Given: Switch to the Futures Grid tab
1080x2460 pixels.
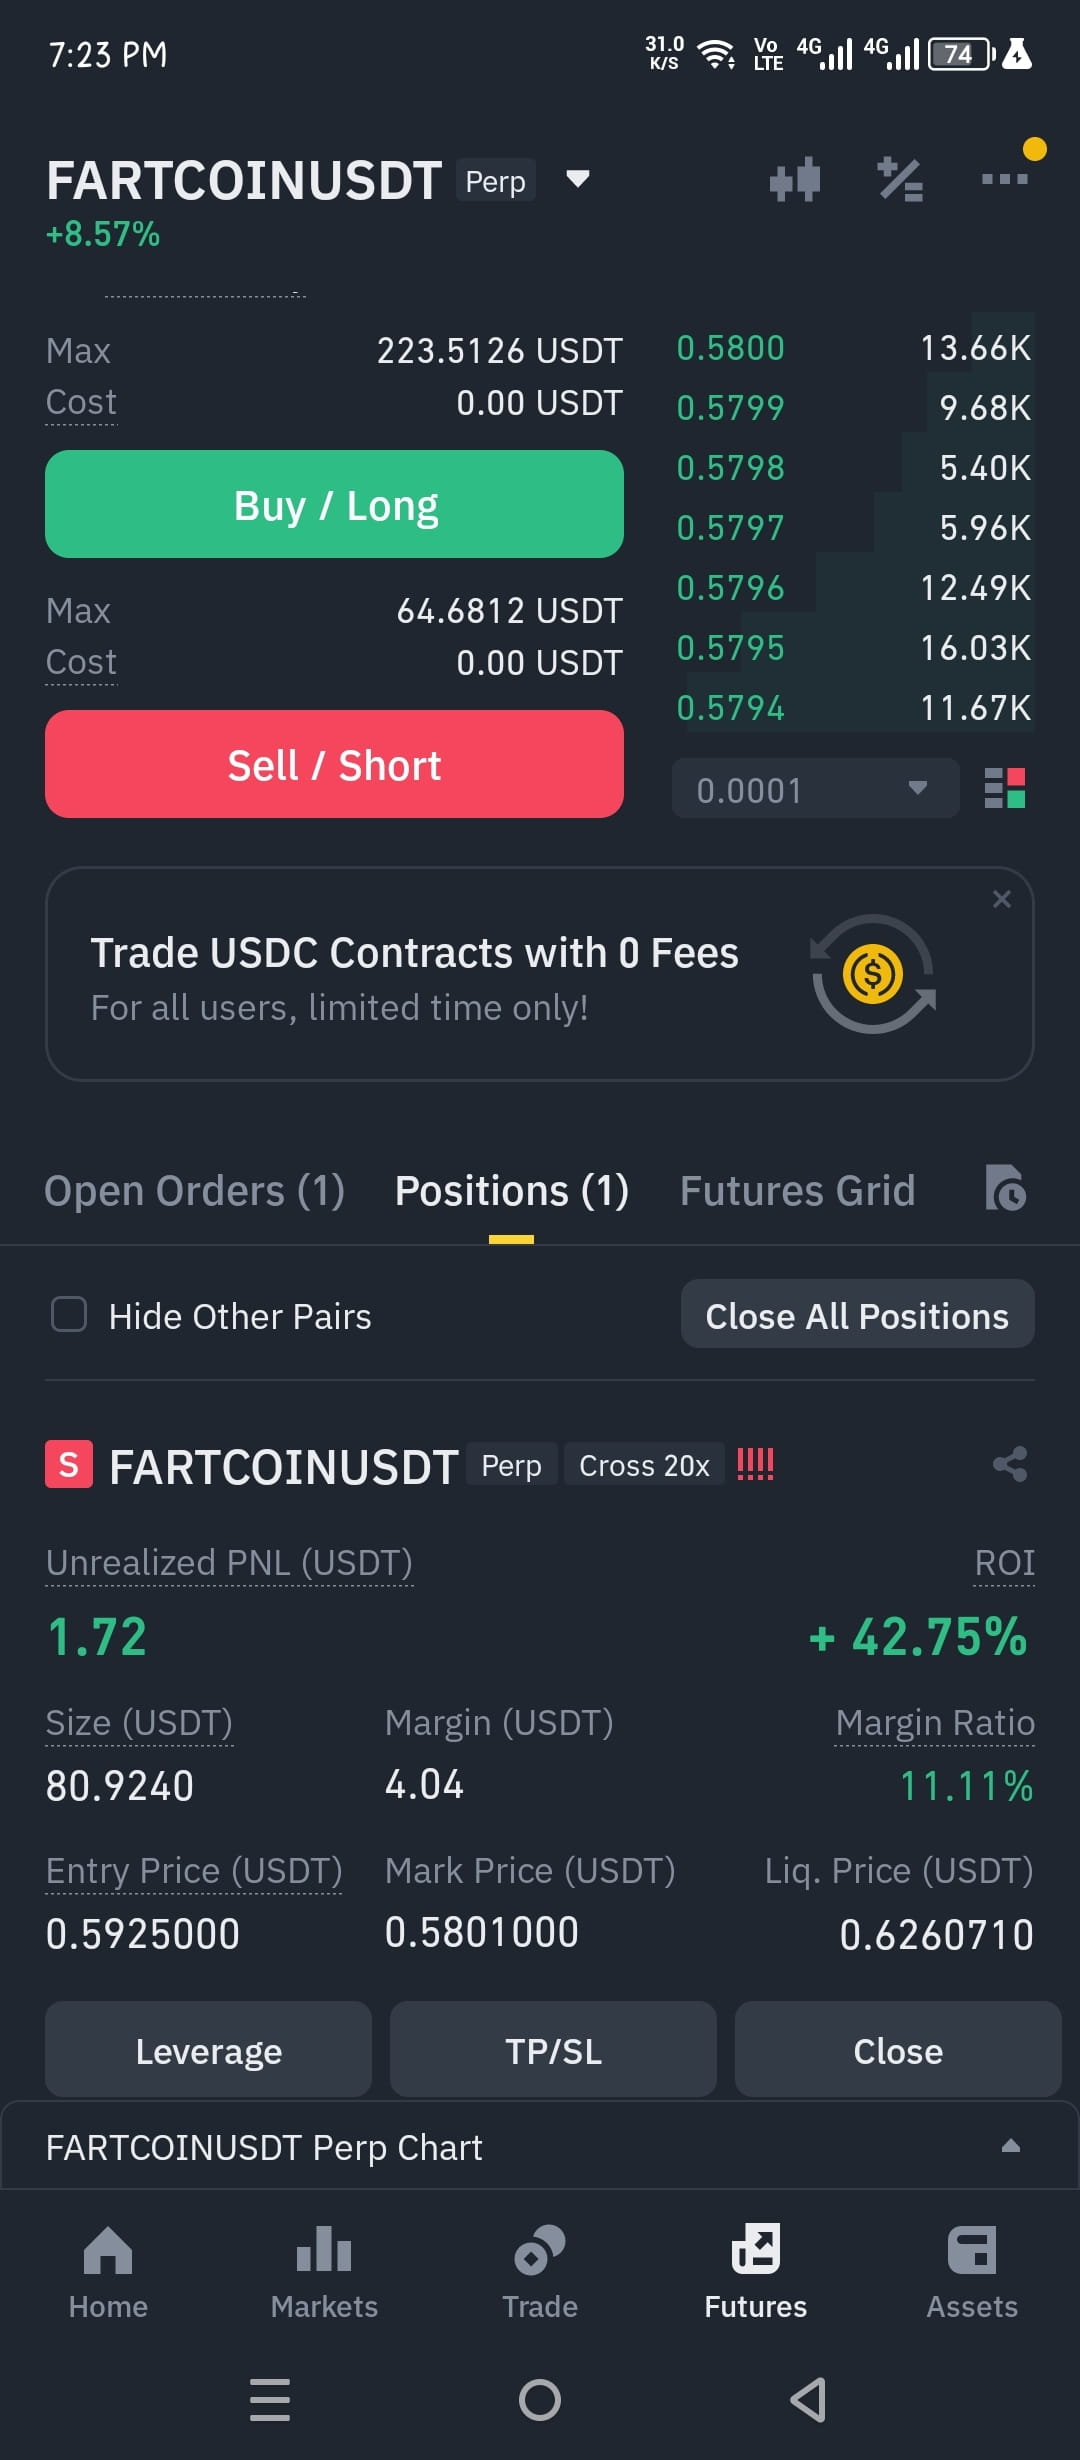Looking at the screenshot, I should click(797, 1190).
